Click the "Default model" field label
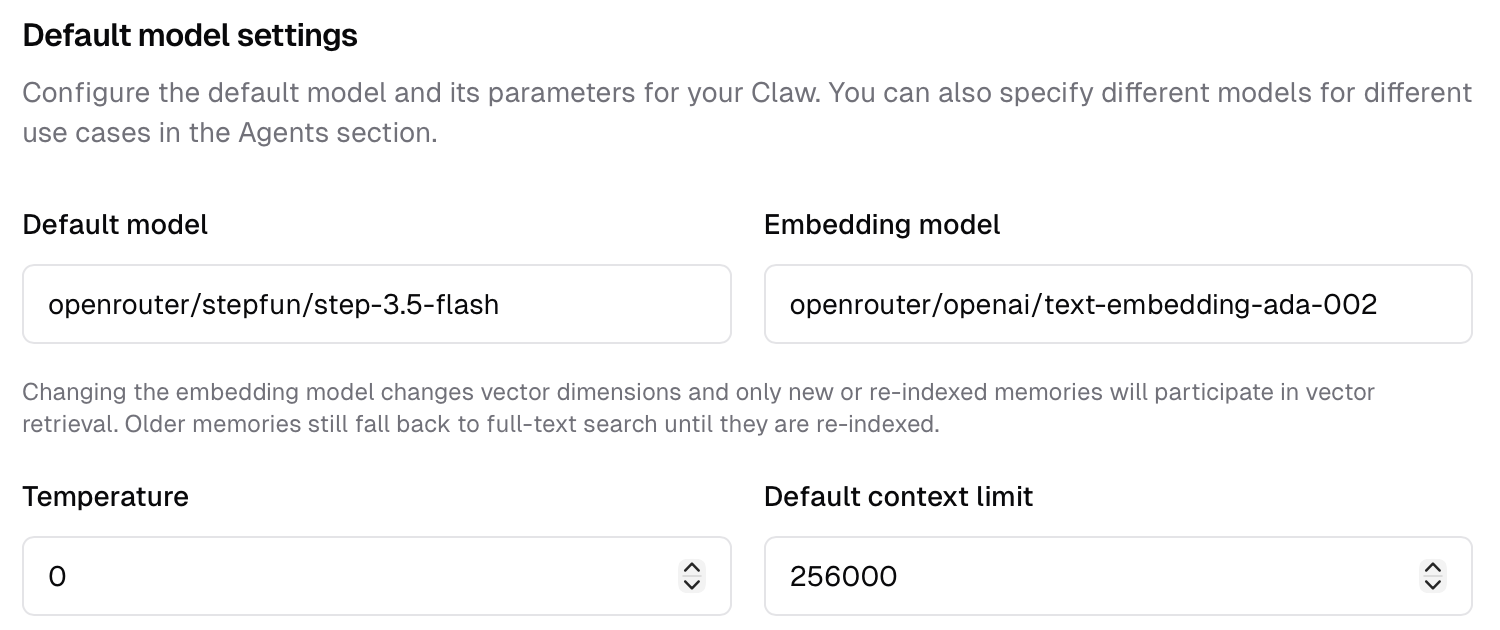The width and height of the screenshot is (1500, 630). (115, 225)
